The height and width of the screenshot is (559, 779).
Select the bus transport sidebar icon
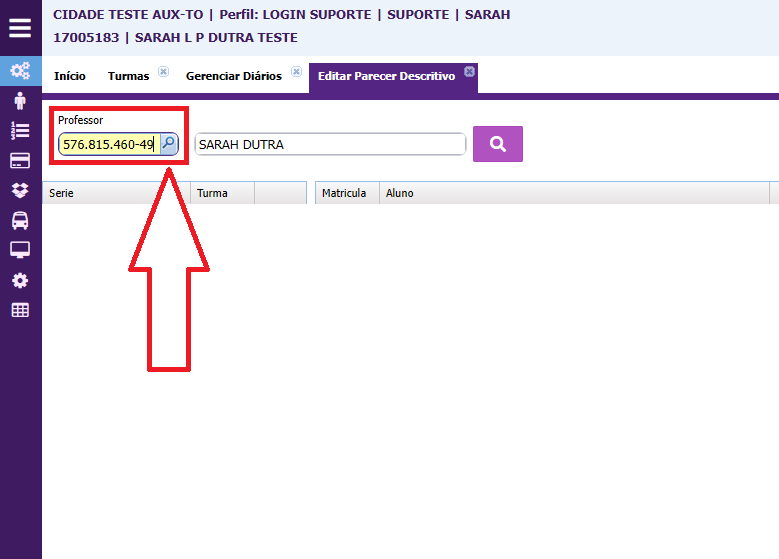[20, 220]
